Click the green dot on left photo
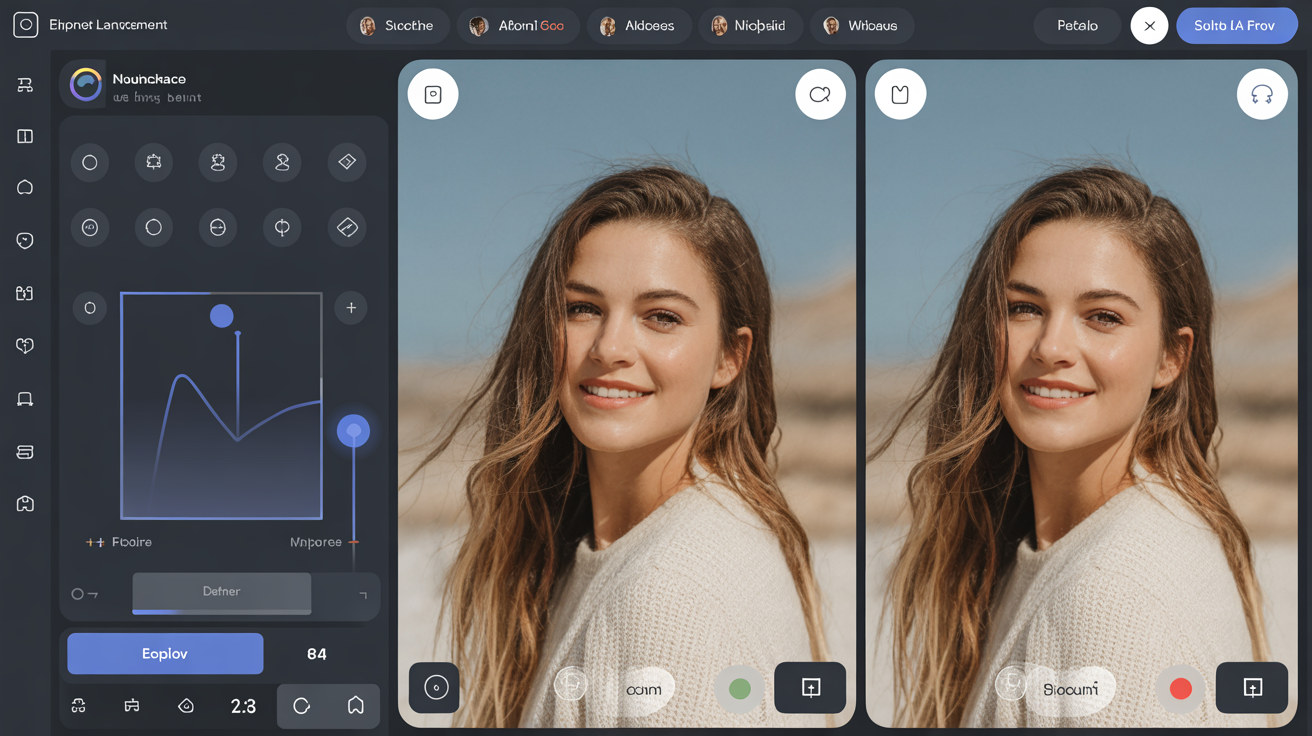This screenshot has height=736, width=1312. pyautogui.click(x=739, y=689)
